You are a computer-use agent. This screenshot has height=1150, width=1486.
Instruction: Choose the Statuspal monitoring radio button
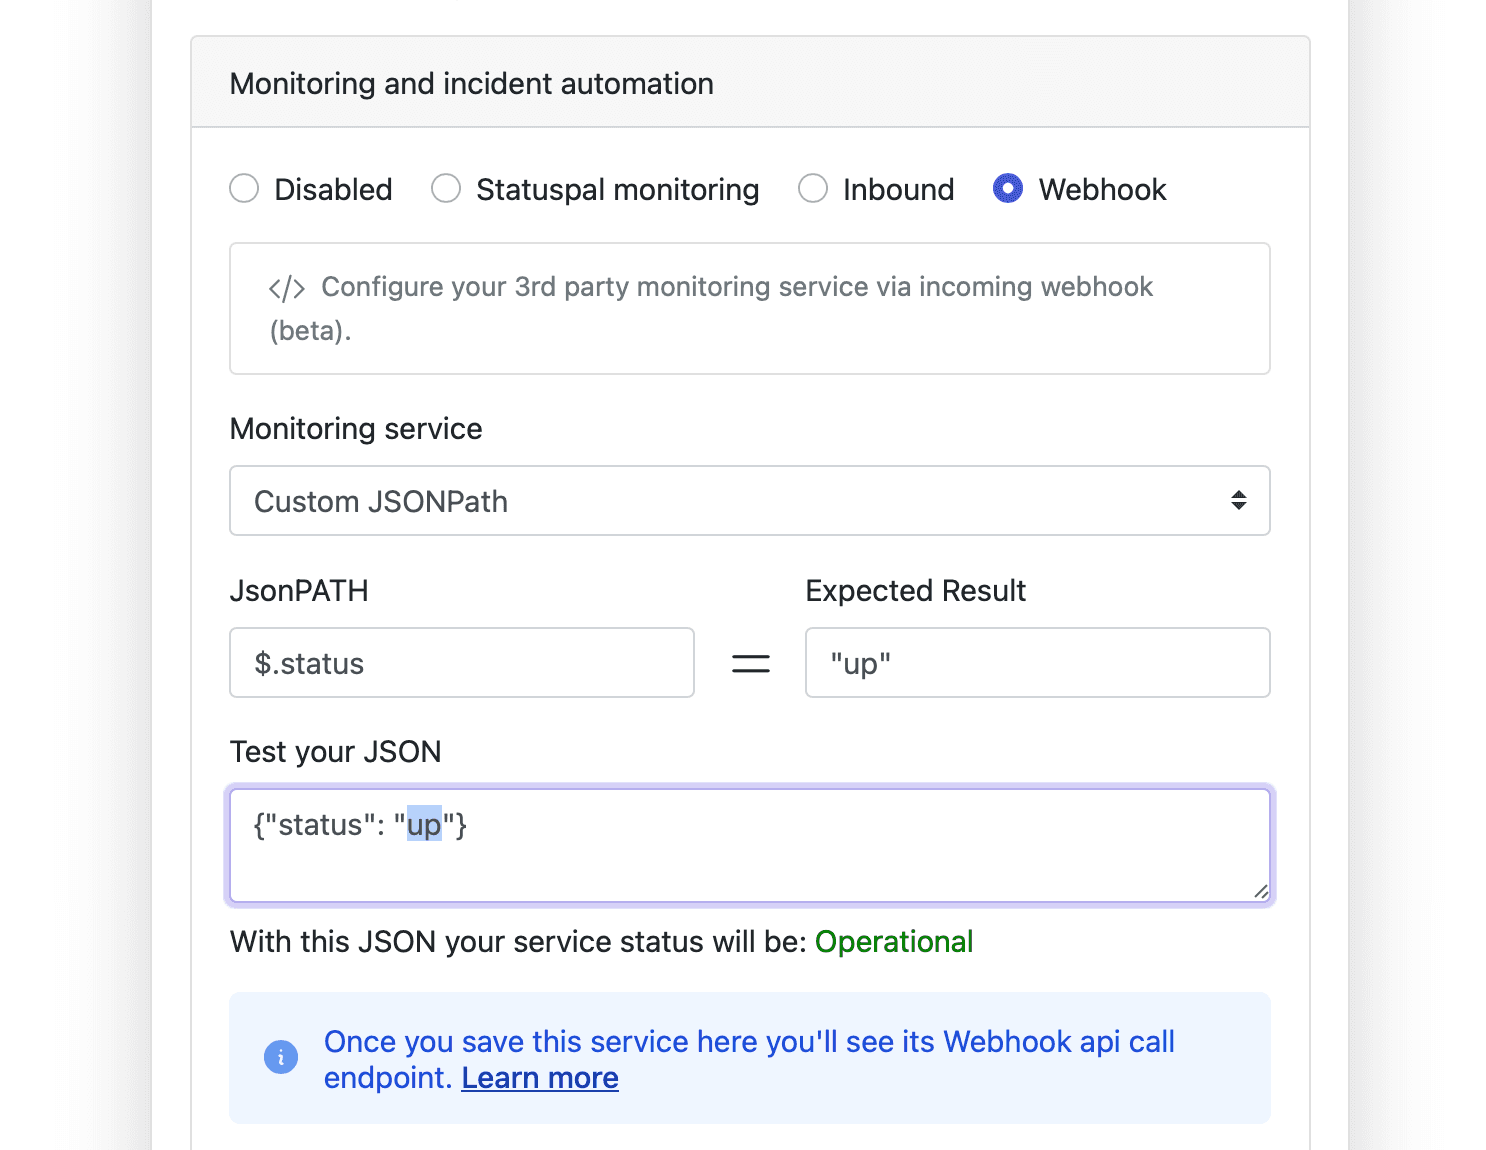446,189
